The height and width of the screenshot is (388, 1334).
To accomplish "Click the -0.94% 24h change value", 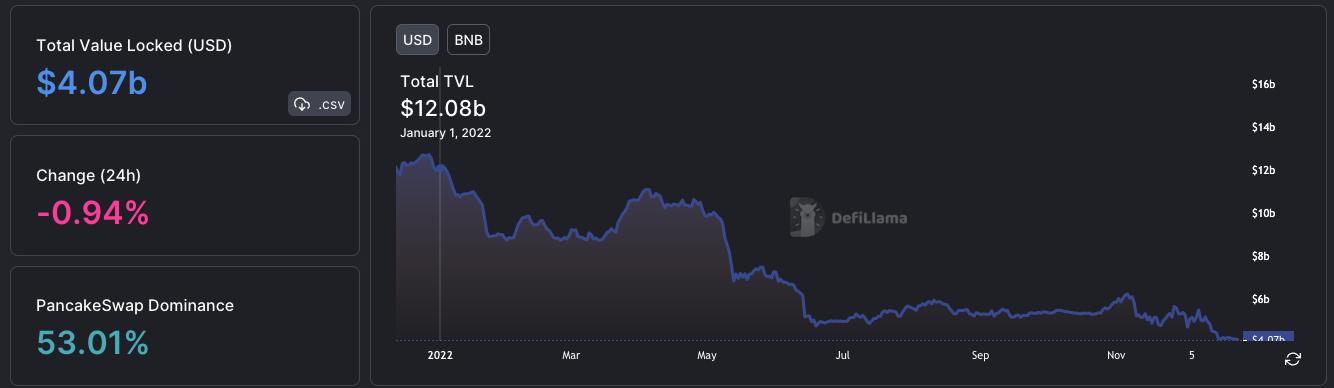I will [x=93, y=212].
